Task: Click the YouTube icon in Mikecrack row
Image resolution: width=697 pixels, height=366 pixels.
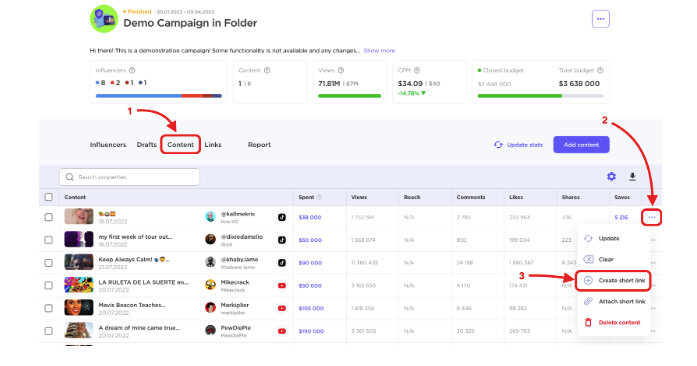Action: coord(282,286)
